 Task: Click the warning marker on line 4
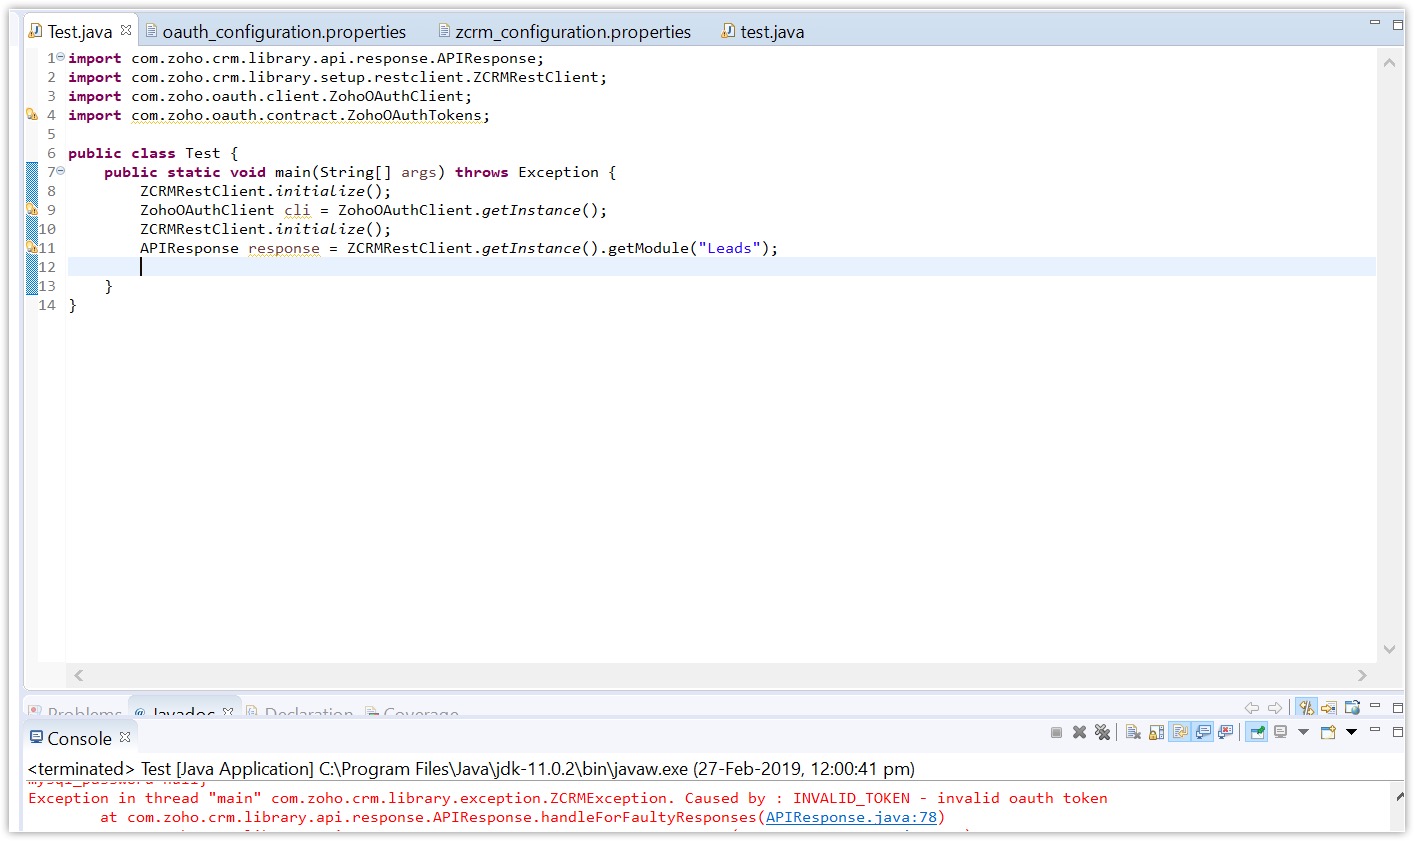[x=32, y=115]
